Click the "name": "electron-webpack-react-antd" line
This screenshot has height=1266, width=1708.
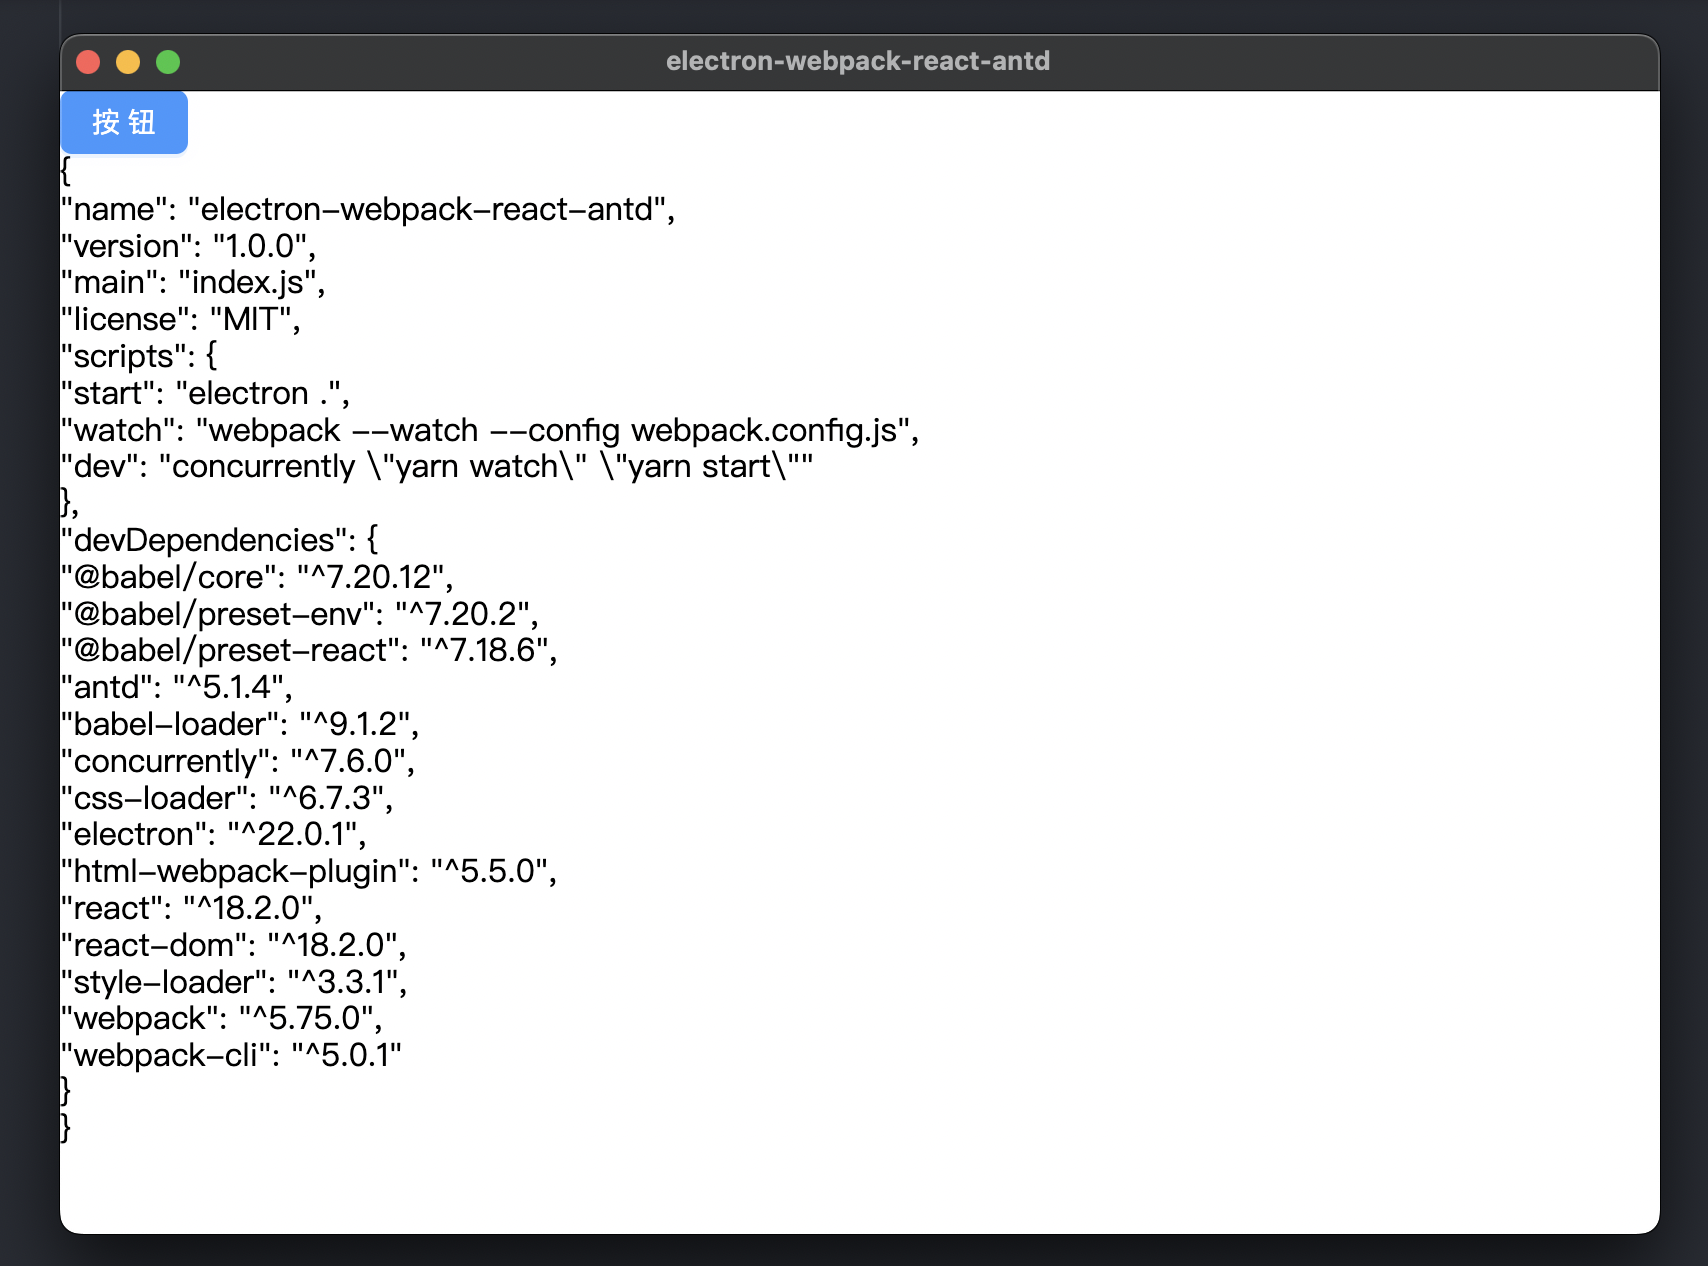pyautogui.click(x=368, y=209)
